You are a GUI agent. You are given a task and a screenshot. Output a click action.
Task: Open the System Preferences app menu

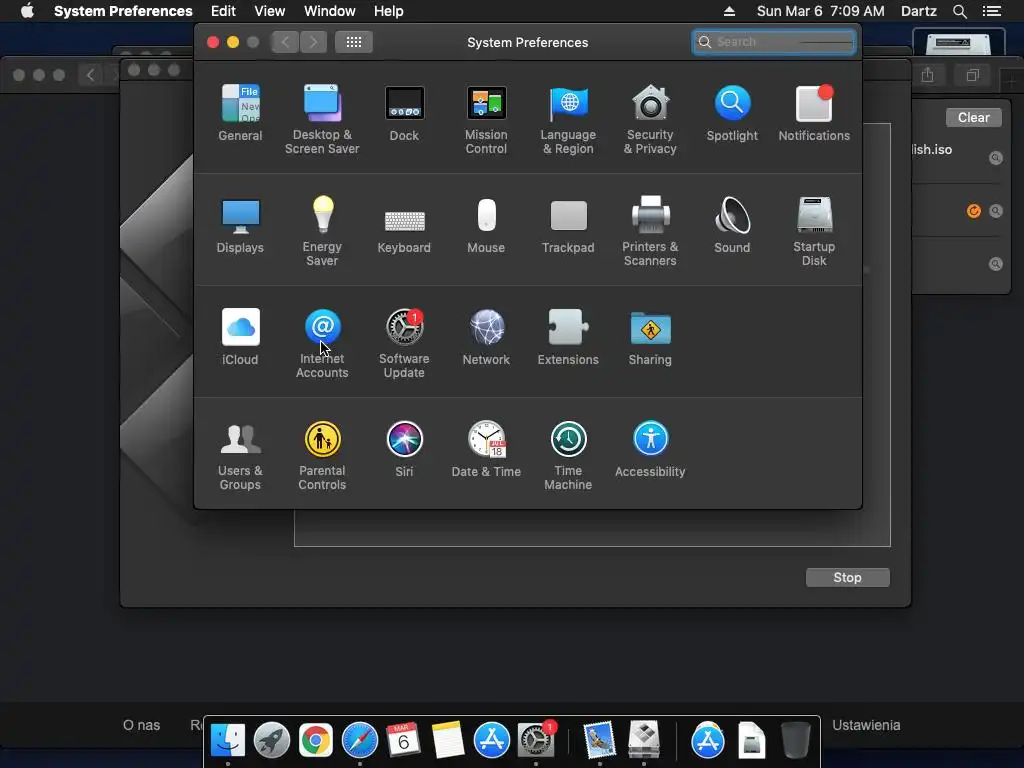123,11
